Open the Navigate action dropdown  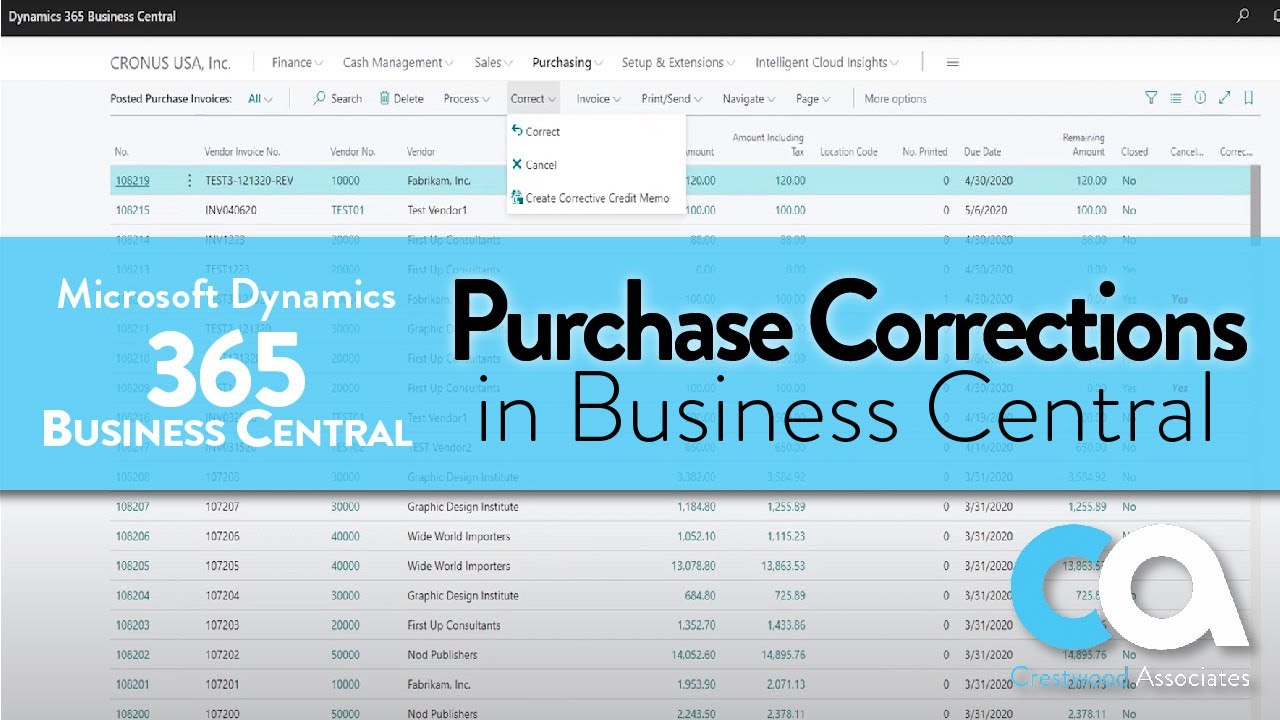pyautogui.click(x=749, y=99)
